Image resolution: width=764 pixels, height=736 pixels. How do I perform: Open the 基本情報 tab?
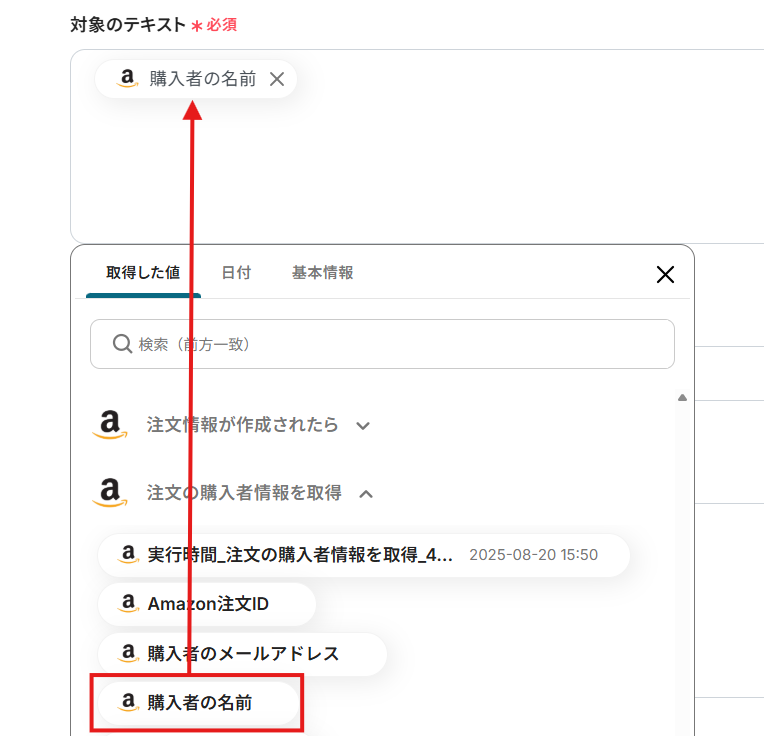[323, 273]
